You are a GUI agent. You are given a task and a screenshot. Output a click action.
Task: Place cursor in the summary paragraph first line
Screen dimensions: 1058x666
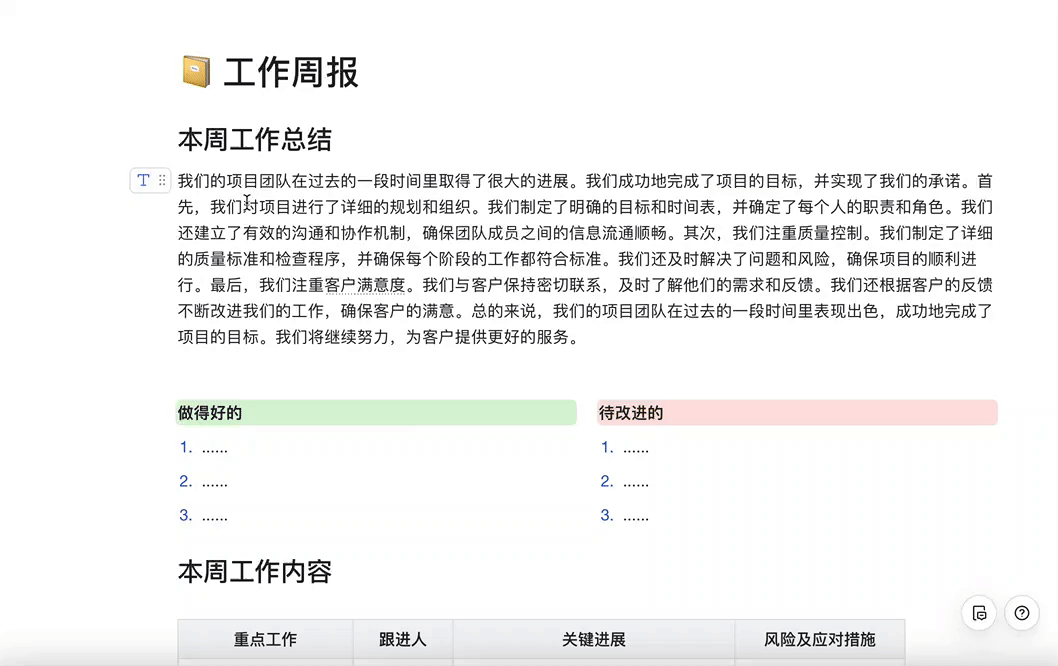[585, 181]
